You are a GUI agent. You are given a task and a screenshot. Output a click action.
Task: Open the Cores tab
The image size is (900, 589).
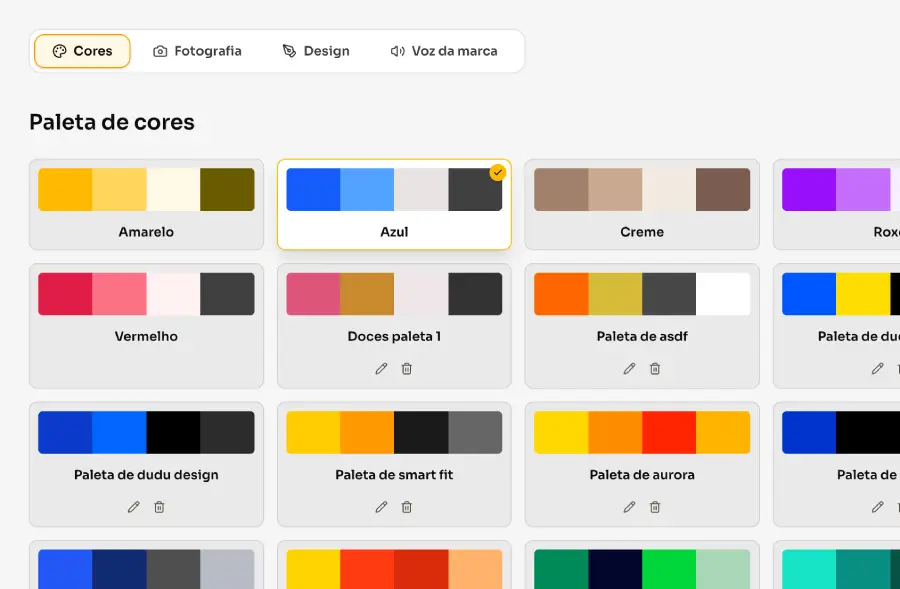pyautogui.click(x=82, y=51)
